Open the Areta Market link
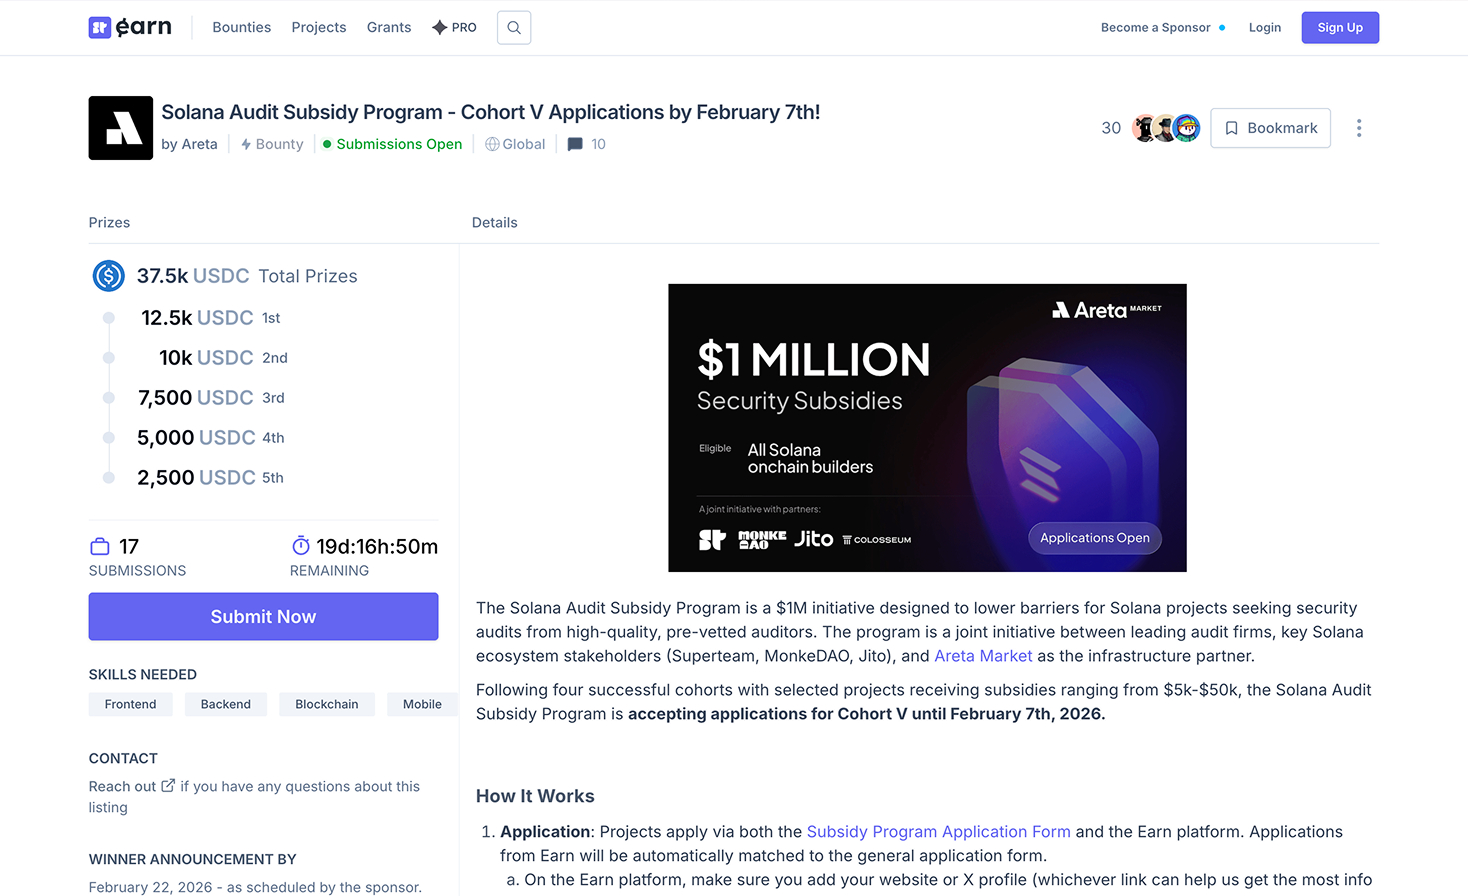The image size is (1468, 896). pos(983,656)
